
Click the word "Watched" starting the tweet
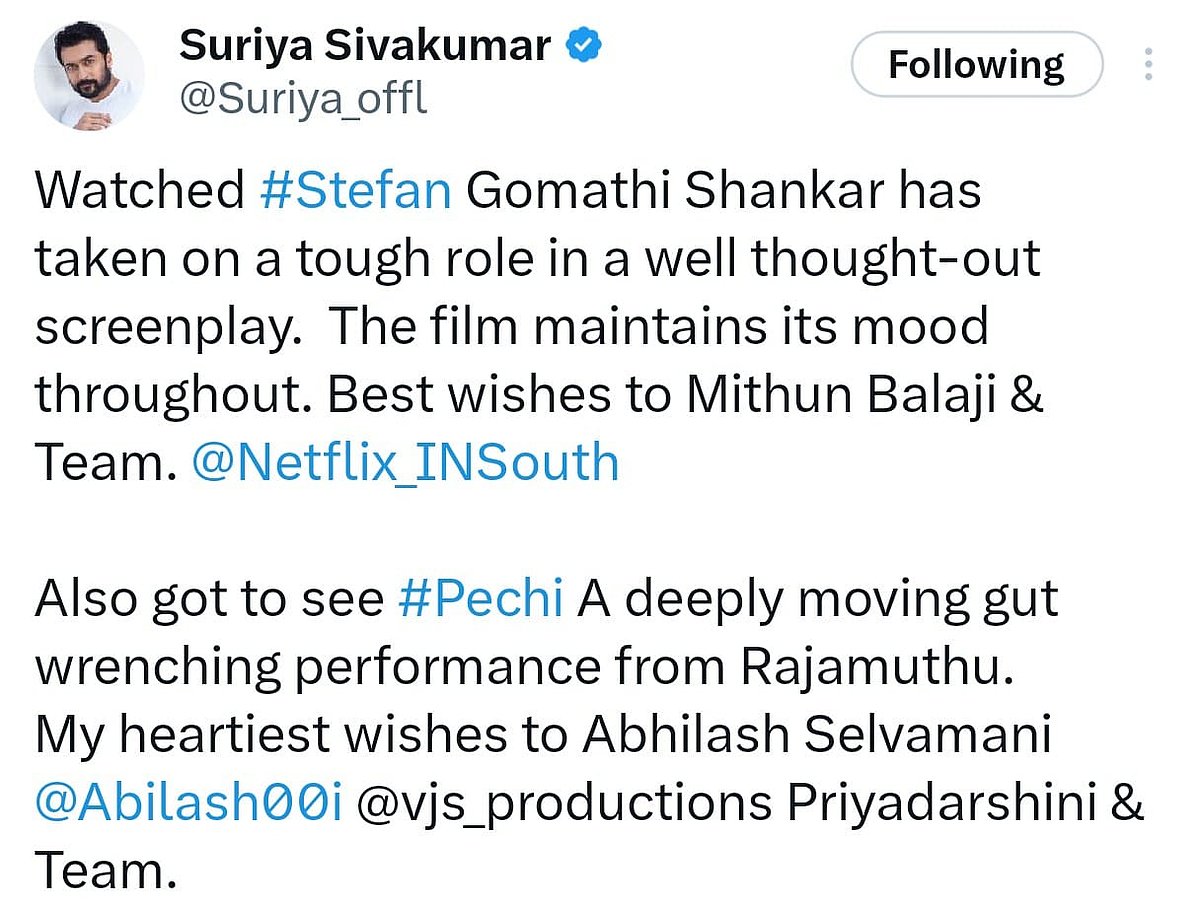point(139,190)
